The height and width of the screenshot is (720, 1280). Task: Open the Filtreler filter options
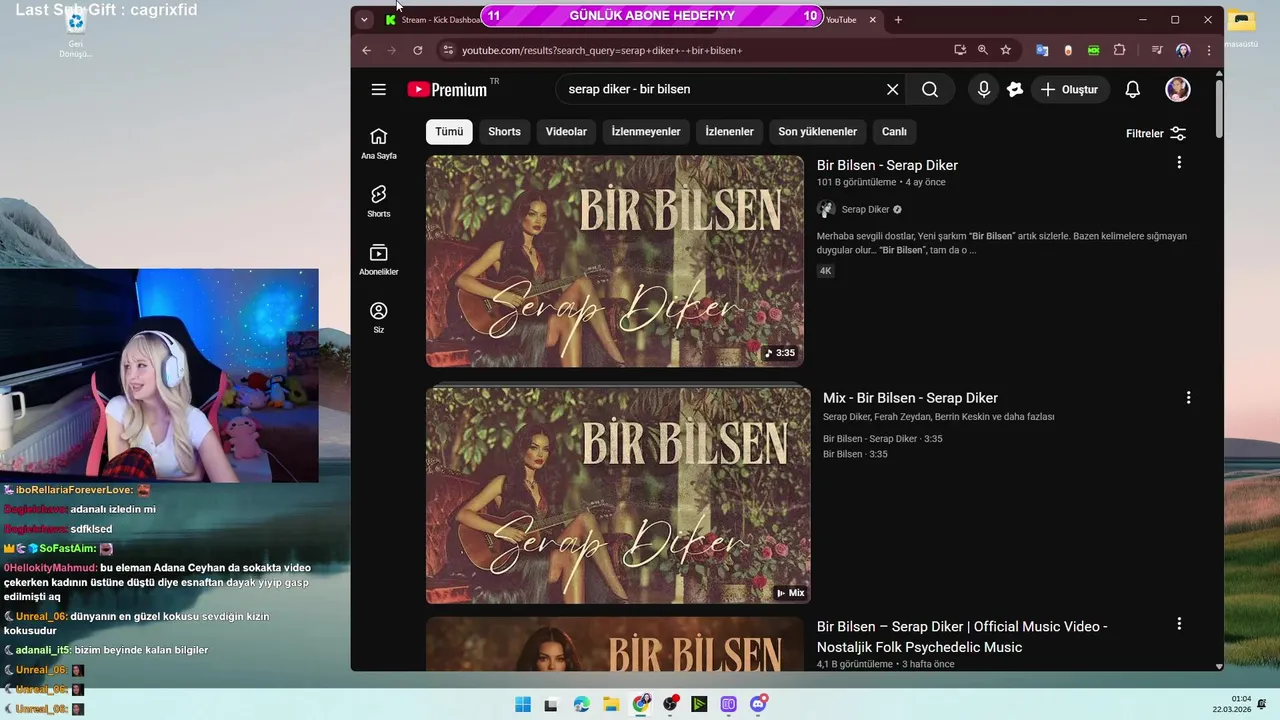(x=1156, y=133)
